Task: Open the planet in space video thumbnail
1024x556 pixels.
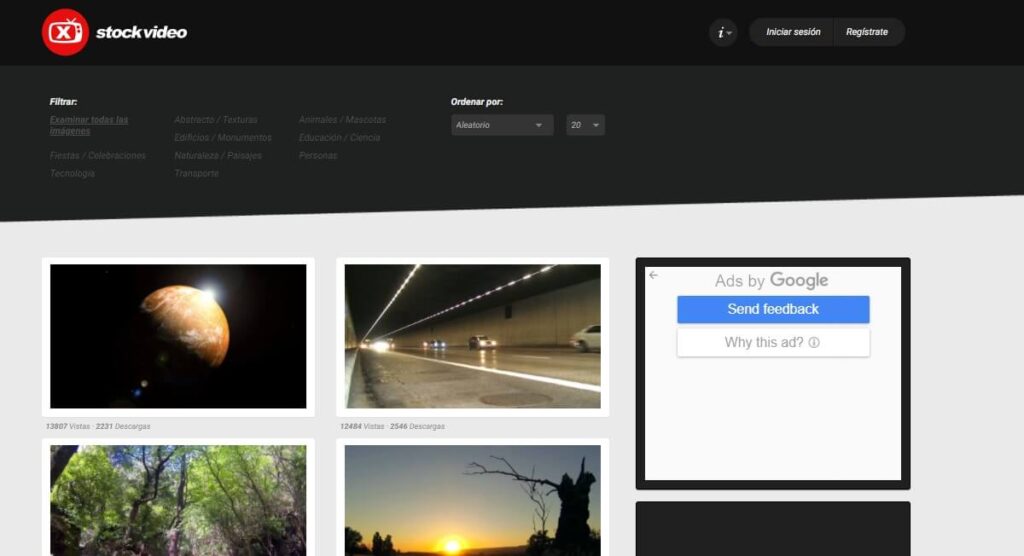Action: pos(178,336)
